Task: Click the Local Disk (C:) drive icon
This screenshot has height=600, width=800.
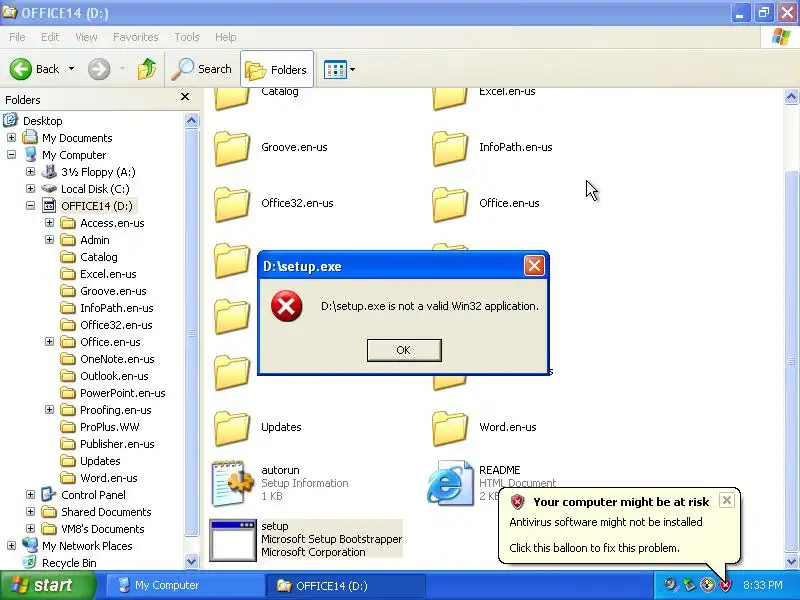Action: (x=49, y=189)
